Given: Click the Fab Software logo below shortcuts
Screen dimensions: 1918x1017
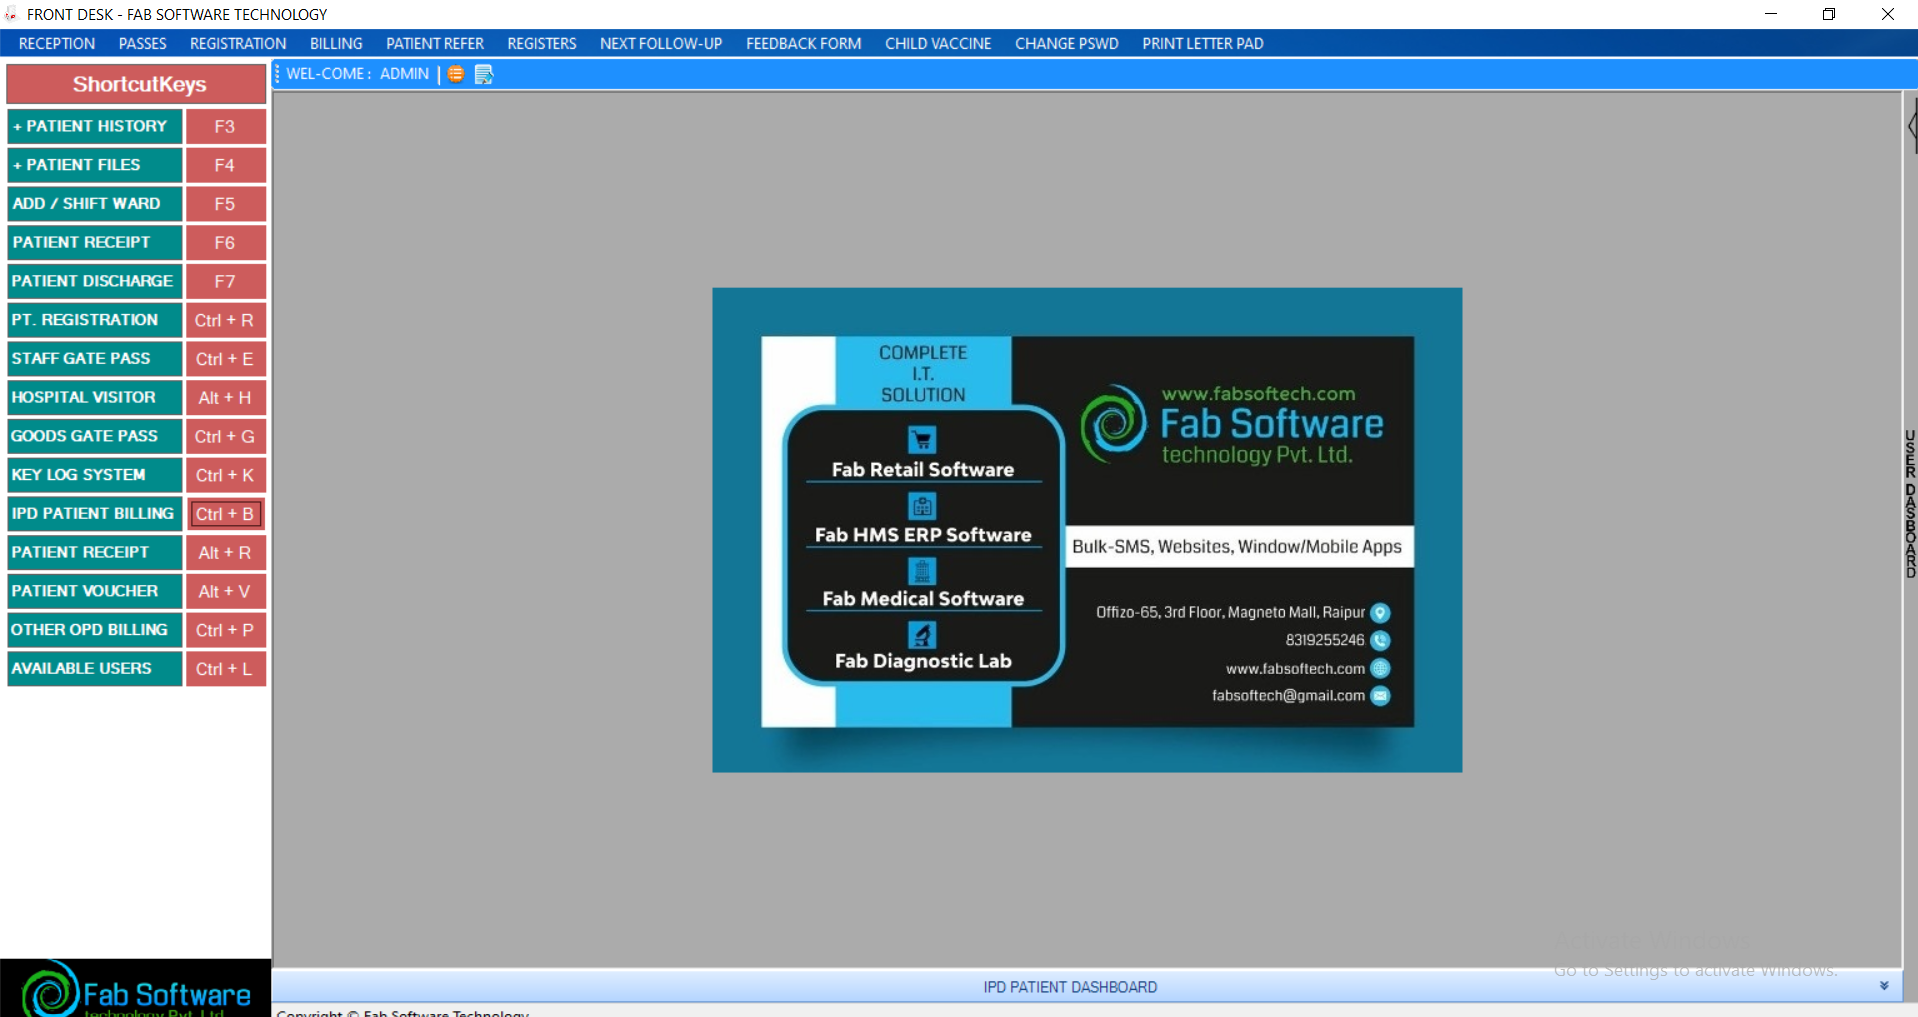Looking at the screenshot, I should tap(135, 989).
